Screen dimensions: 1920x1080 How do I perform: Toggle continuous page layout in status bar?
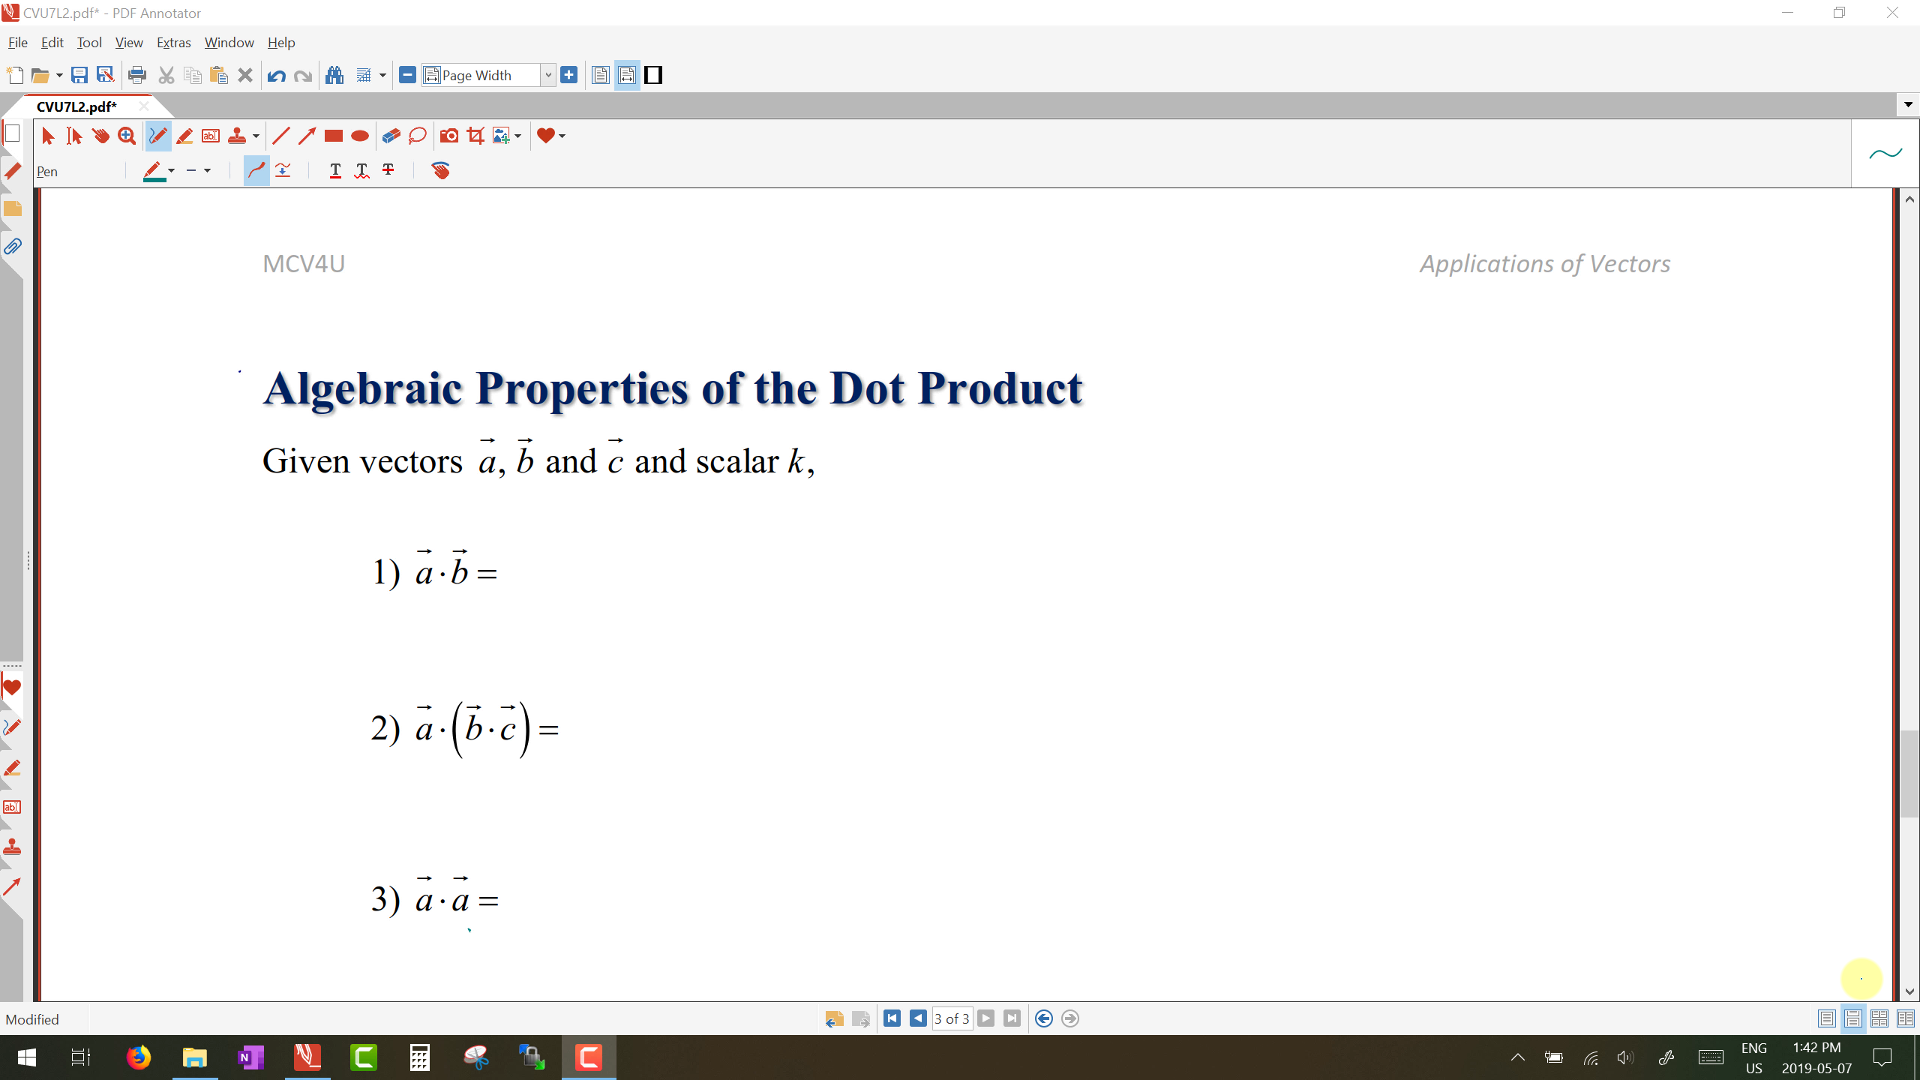1853,1019
